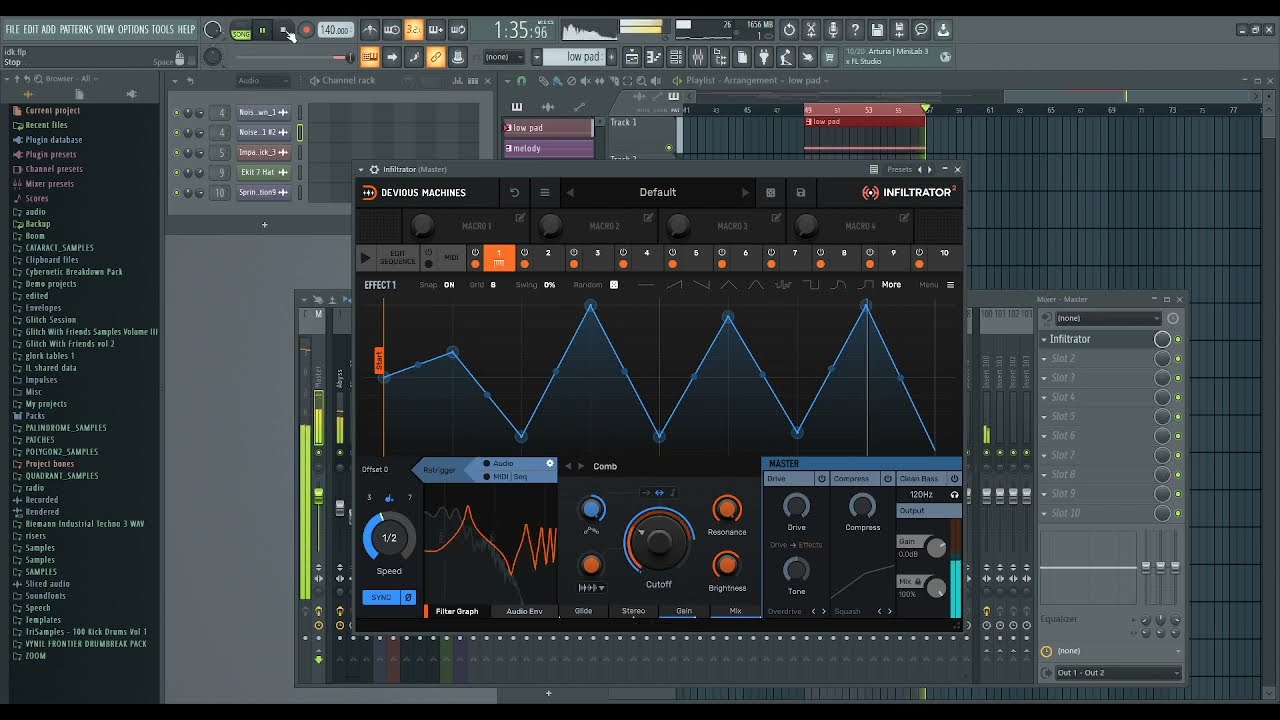Open the FILE menu
1280x720 pixels.
pos(12,30)
